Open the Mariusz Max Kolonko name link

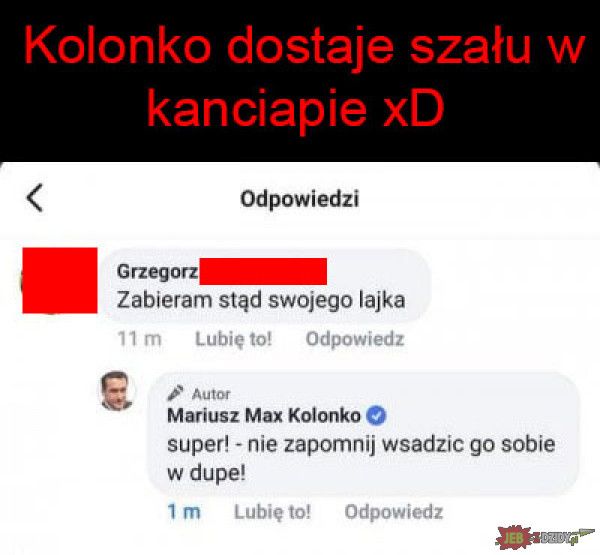point(264,416)
